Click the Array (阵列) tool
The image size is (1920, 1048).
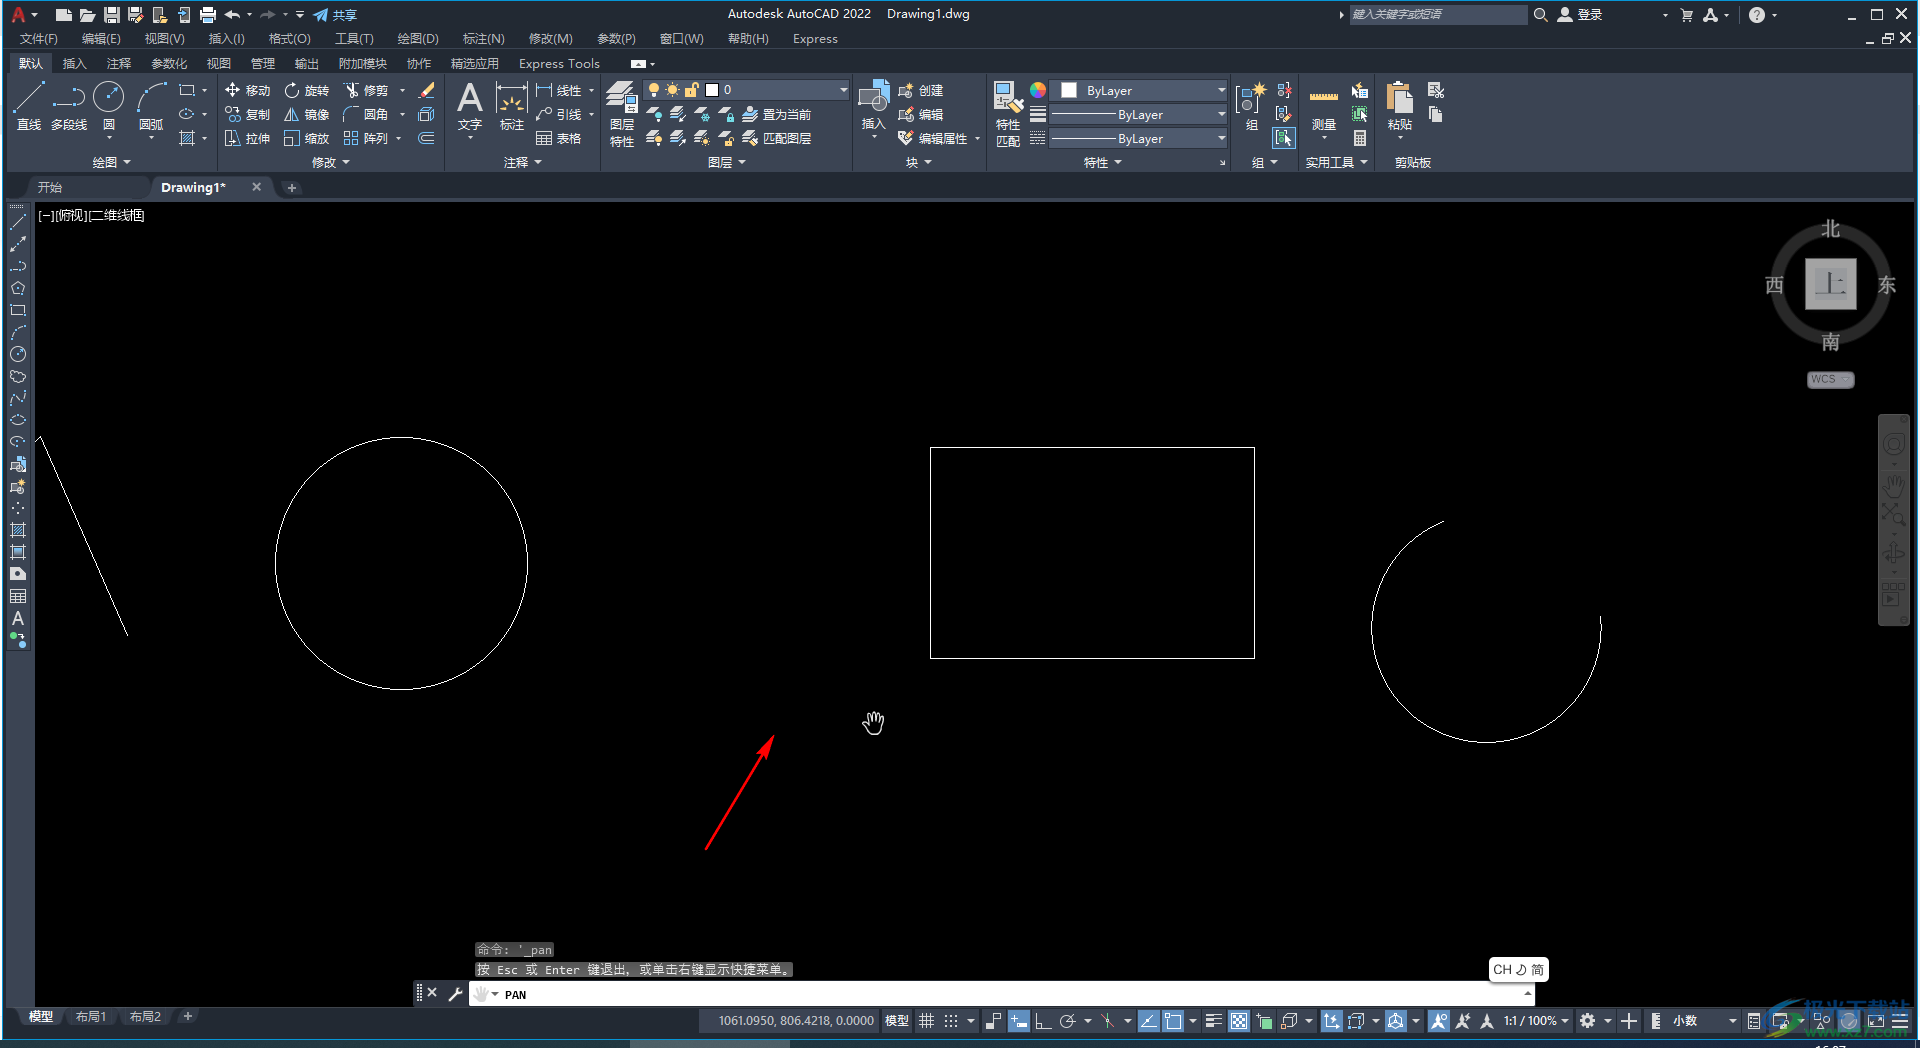[x=365, y=138]
